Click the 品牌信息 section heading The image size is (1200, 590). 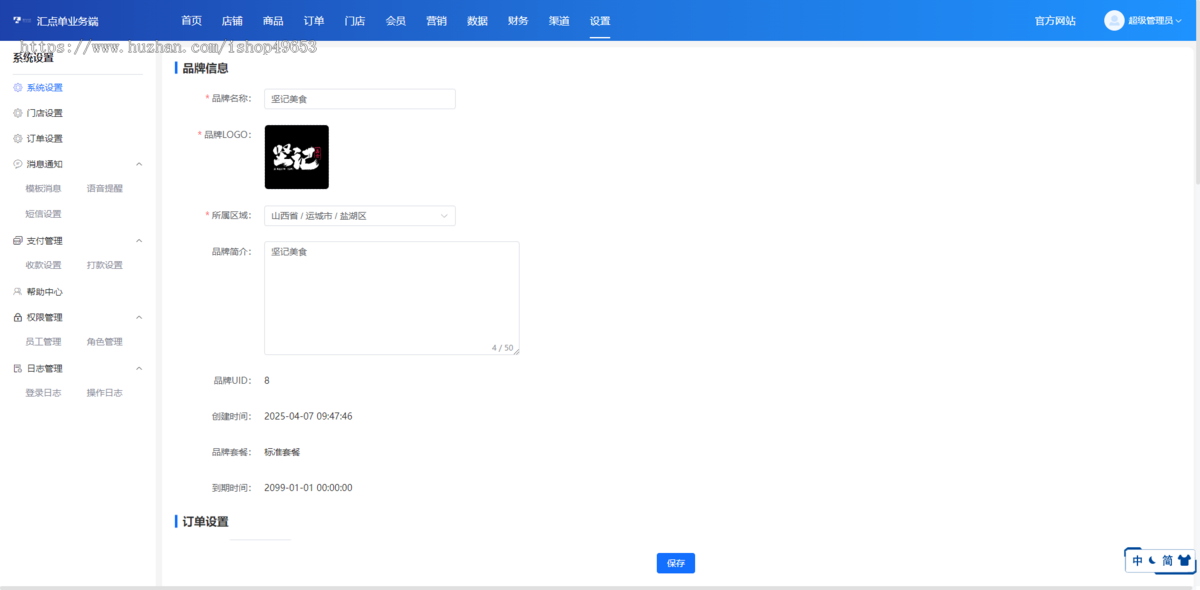205,68
